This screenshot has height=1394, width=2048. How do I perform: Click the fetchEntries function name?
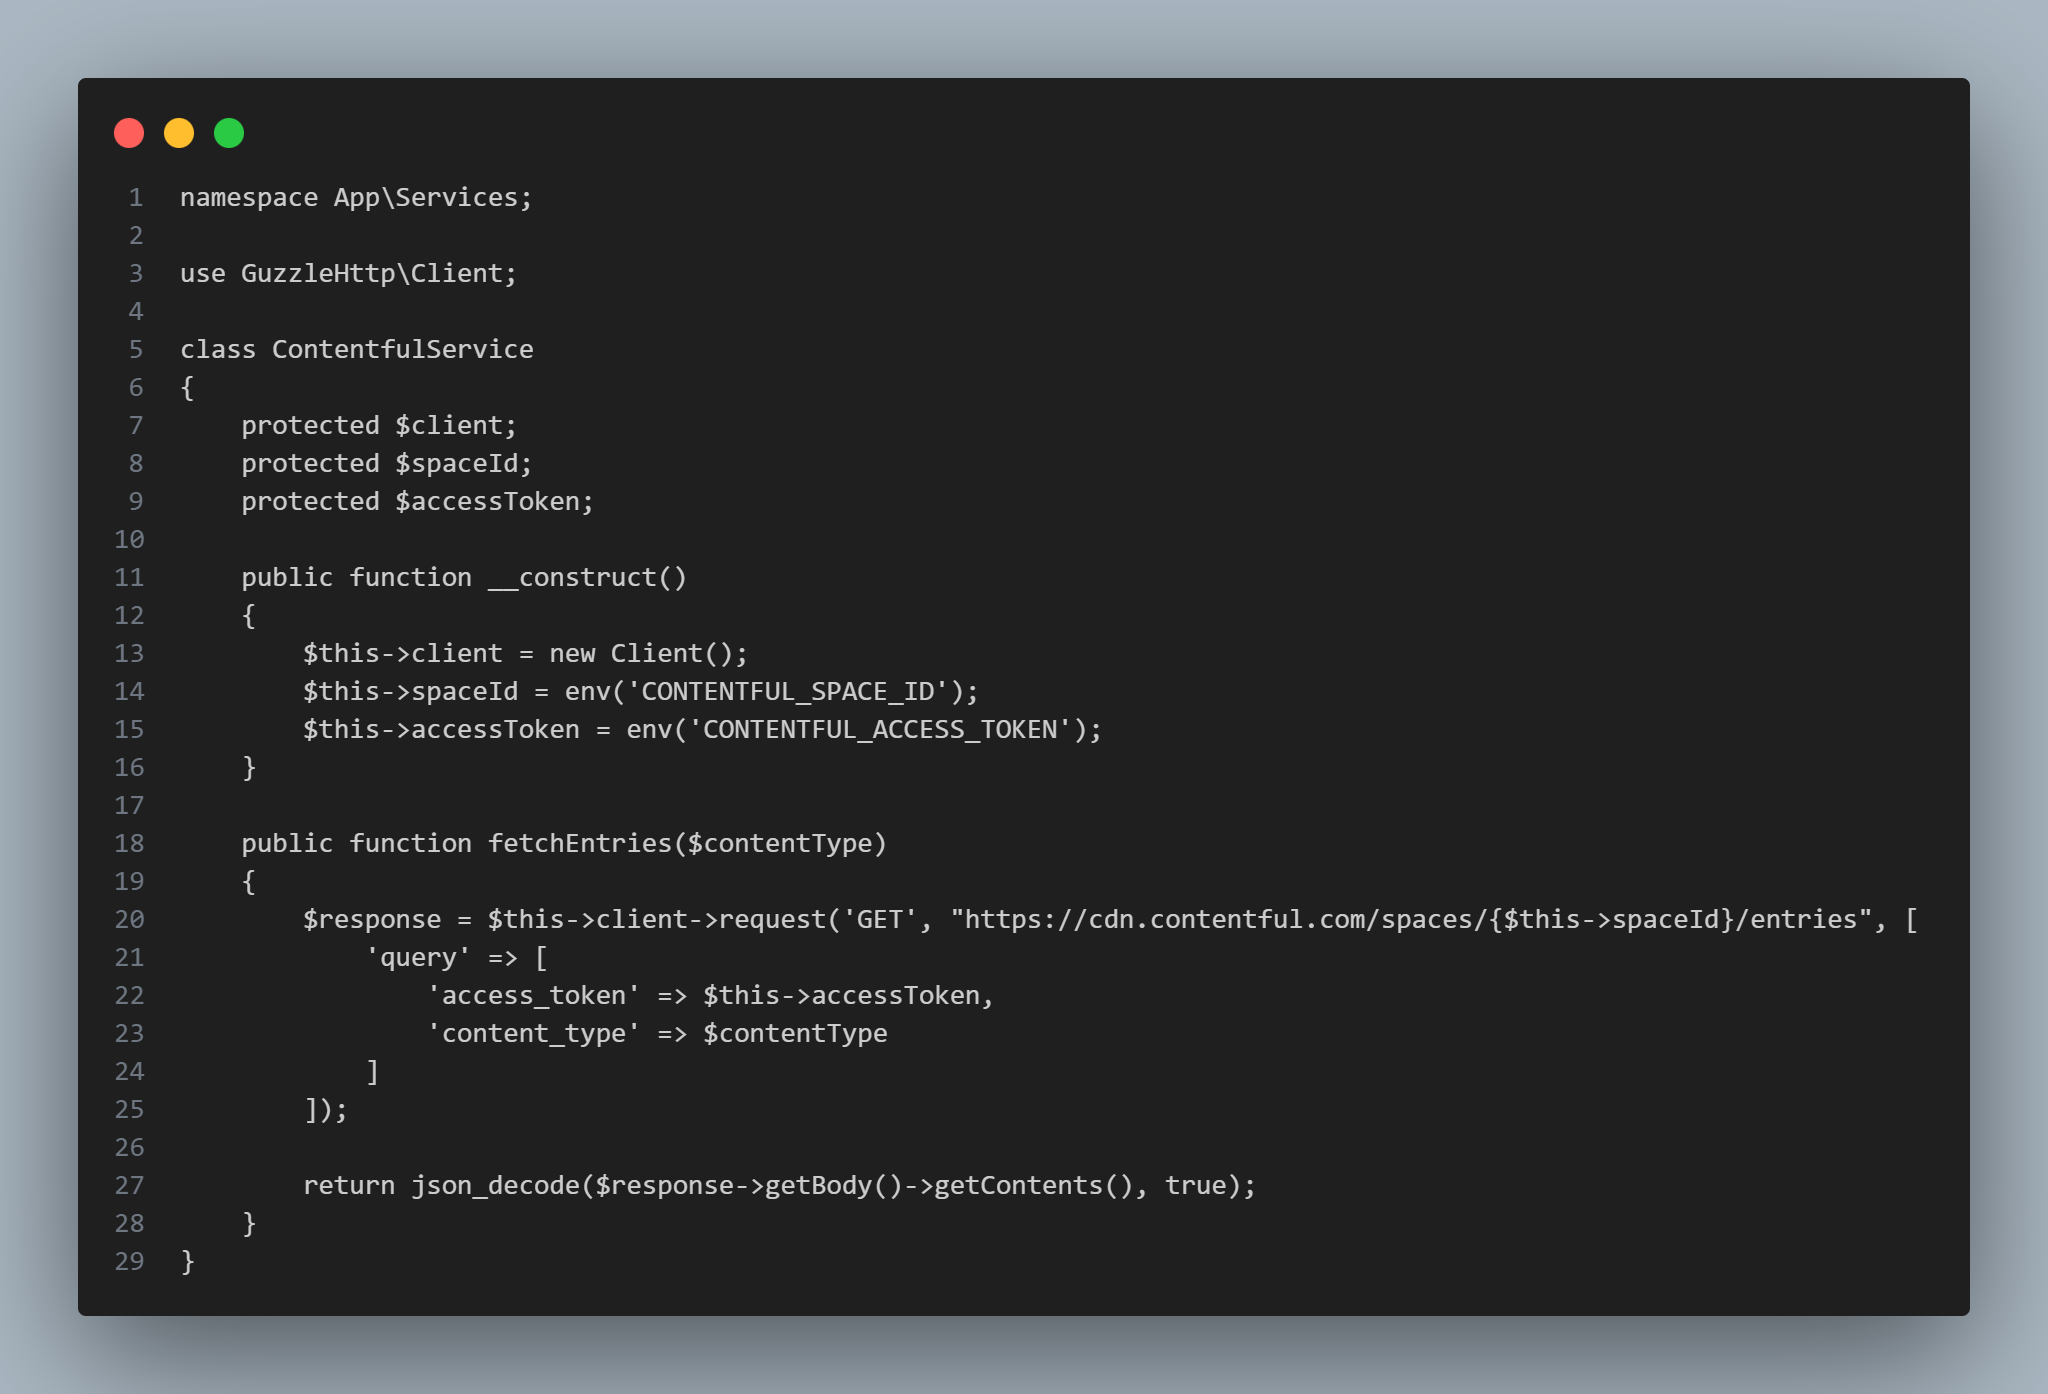[579, 844]
